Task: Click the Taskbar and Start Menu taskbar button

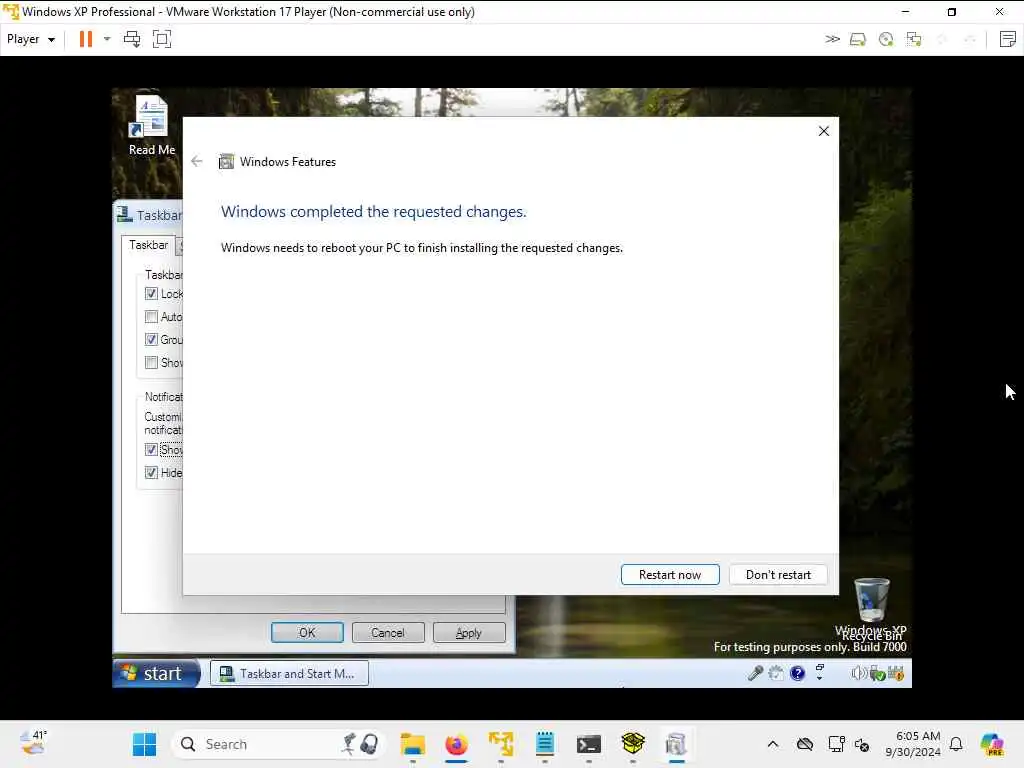Action: [x=289, y=673]
